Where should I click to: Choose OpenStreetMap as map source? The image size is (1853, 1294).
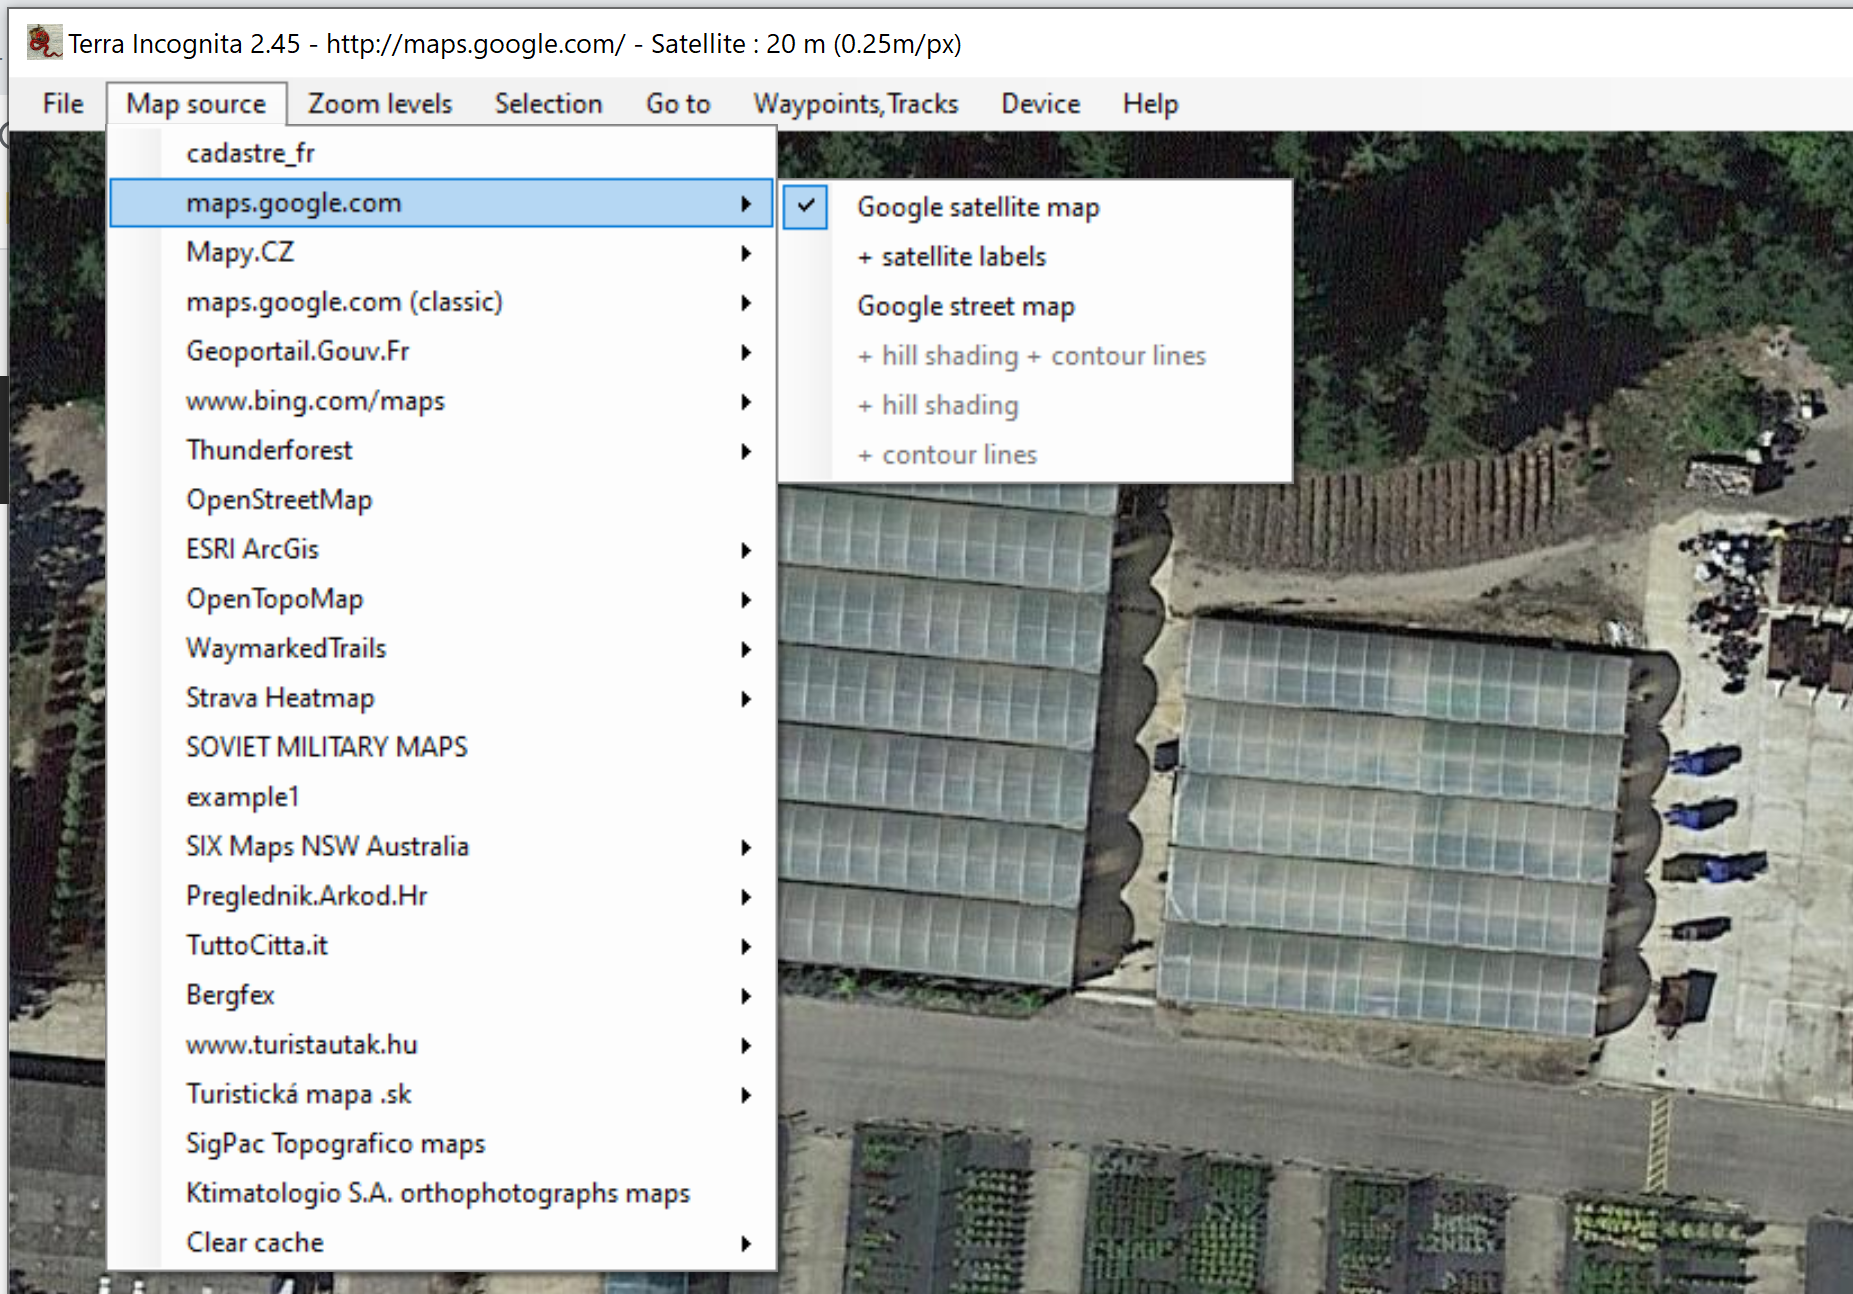click(x=441, y=500)
